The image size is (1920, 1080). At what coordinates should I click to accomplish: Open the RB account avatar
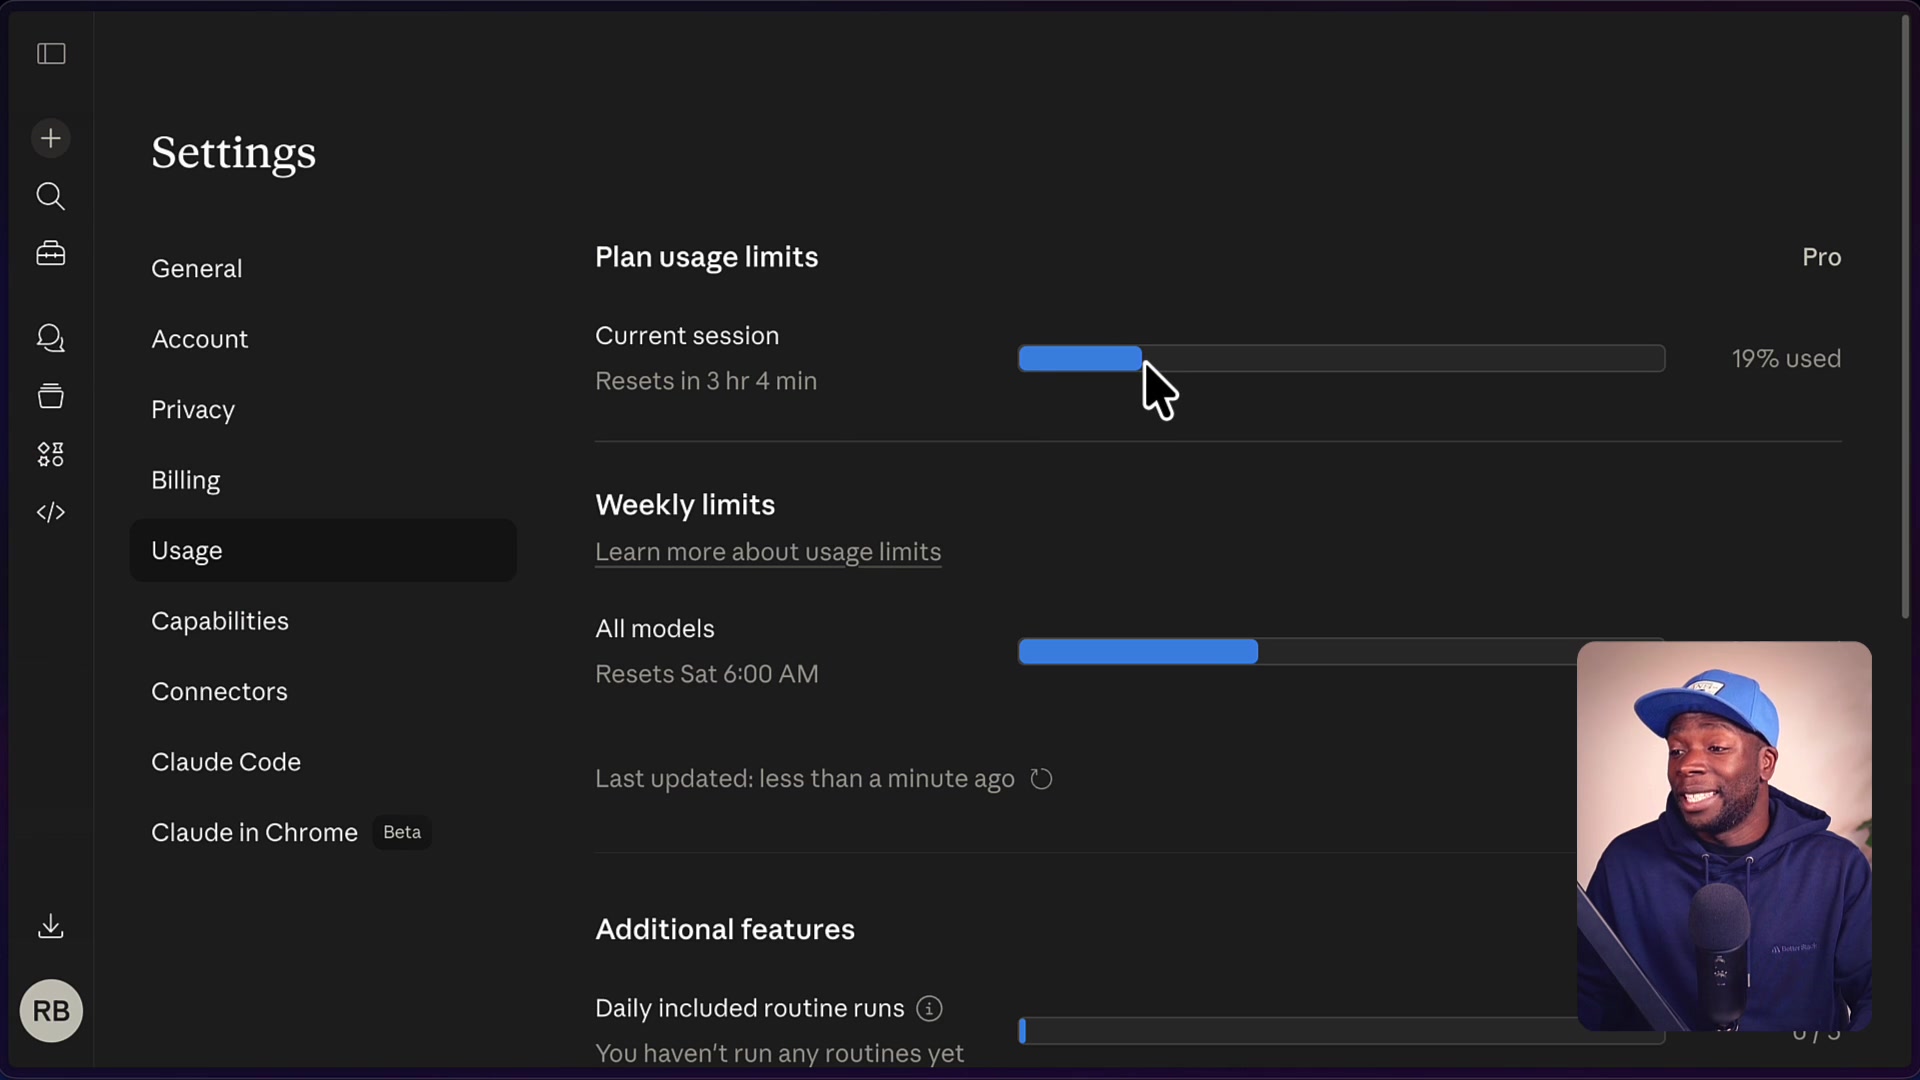[x=50, y=1010]
